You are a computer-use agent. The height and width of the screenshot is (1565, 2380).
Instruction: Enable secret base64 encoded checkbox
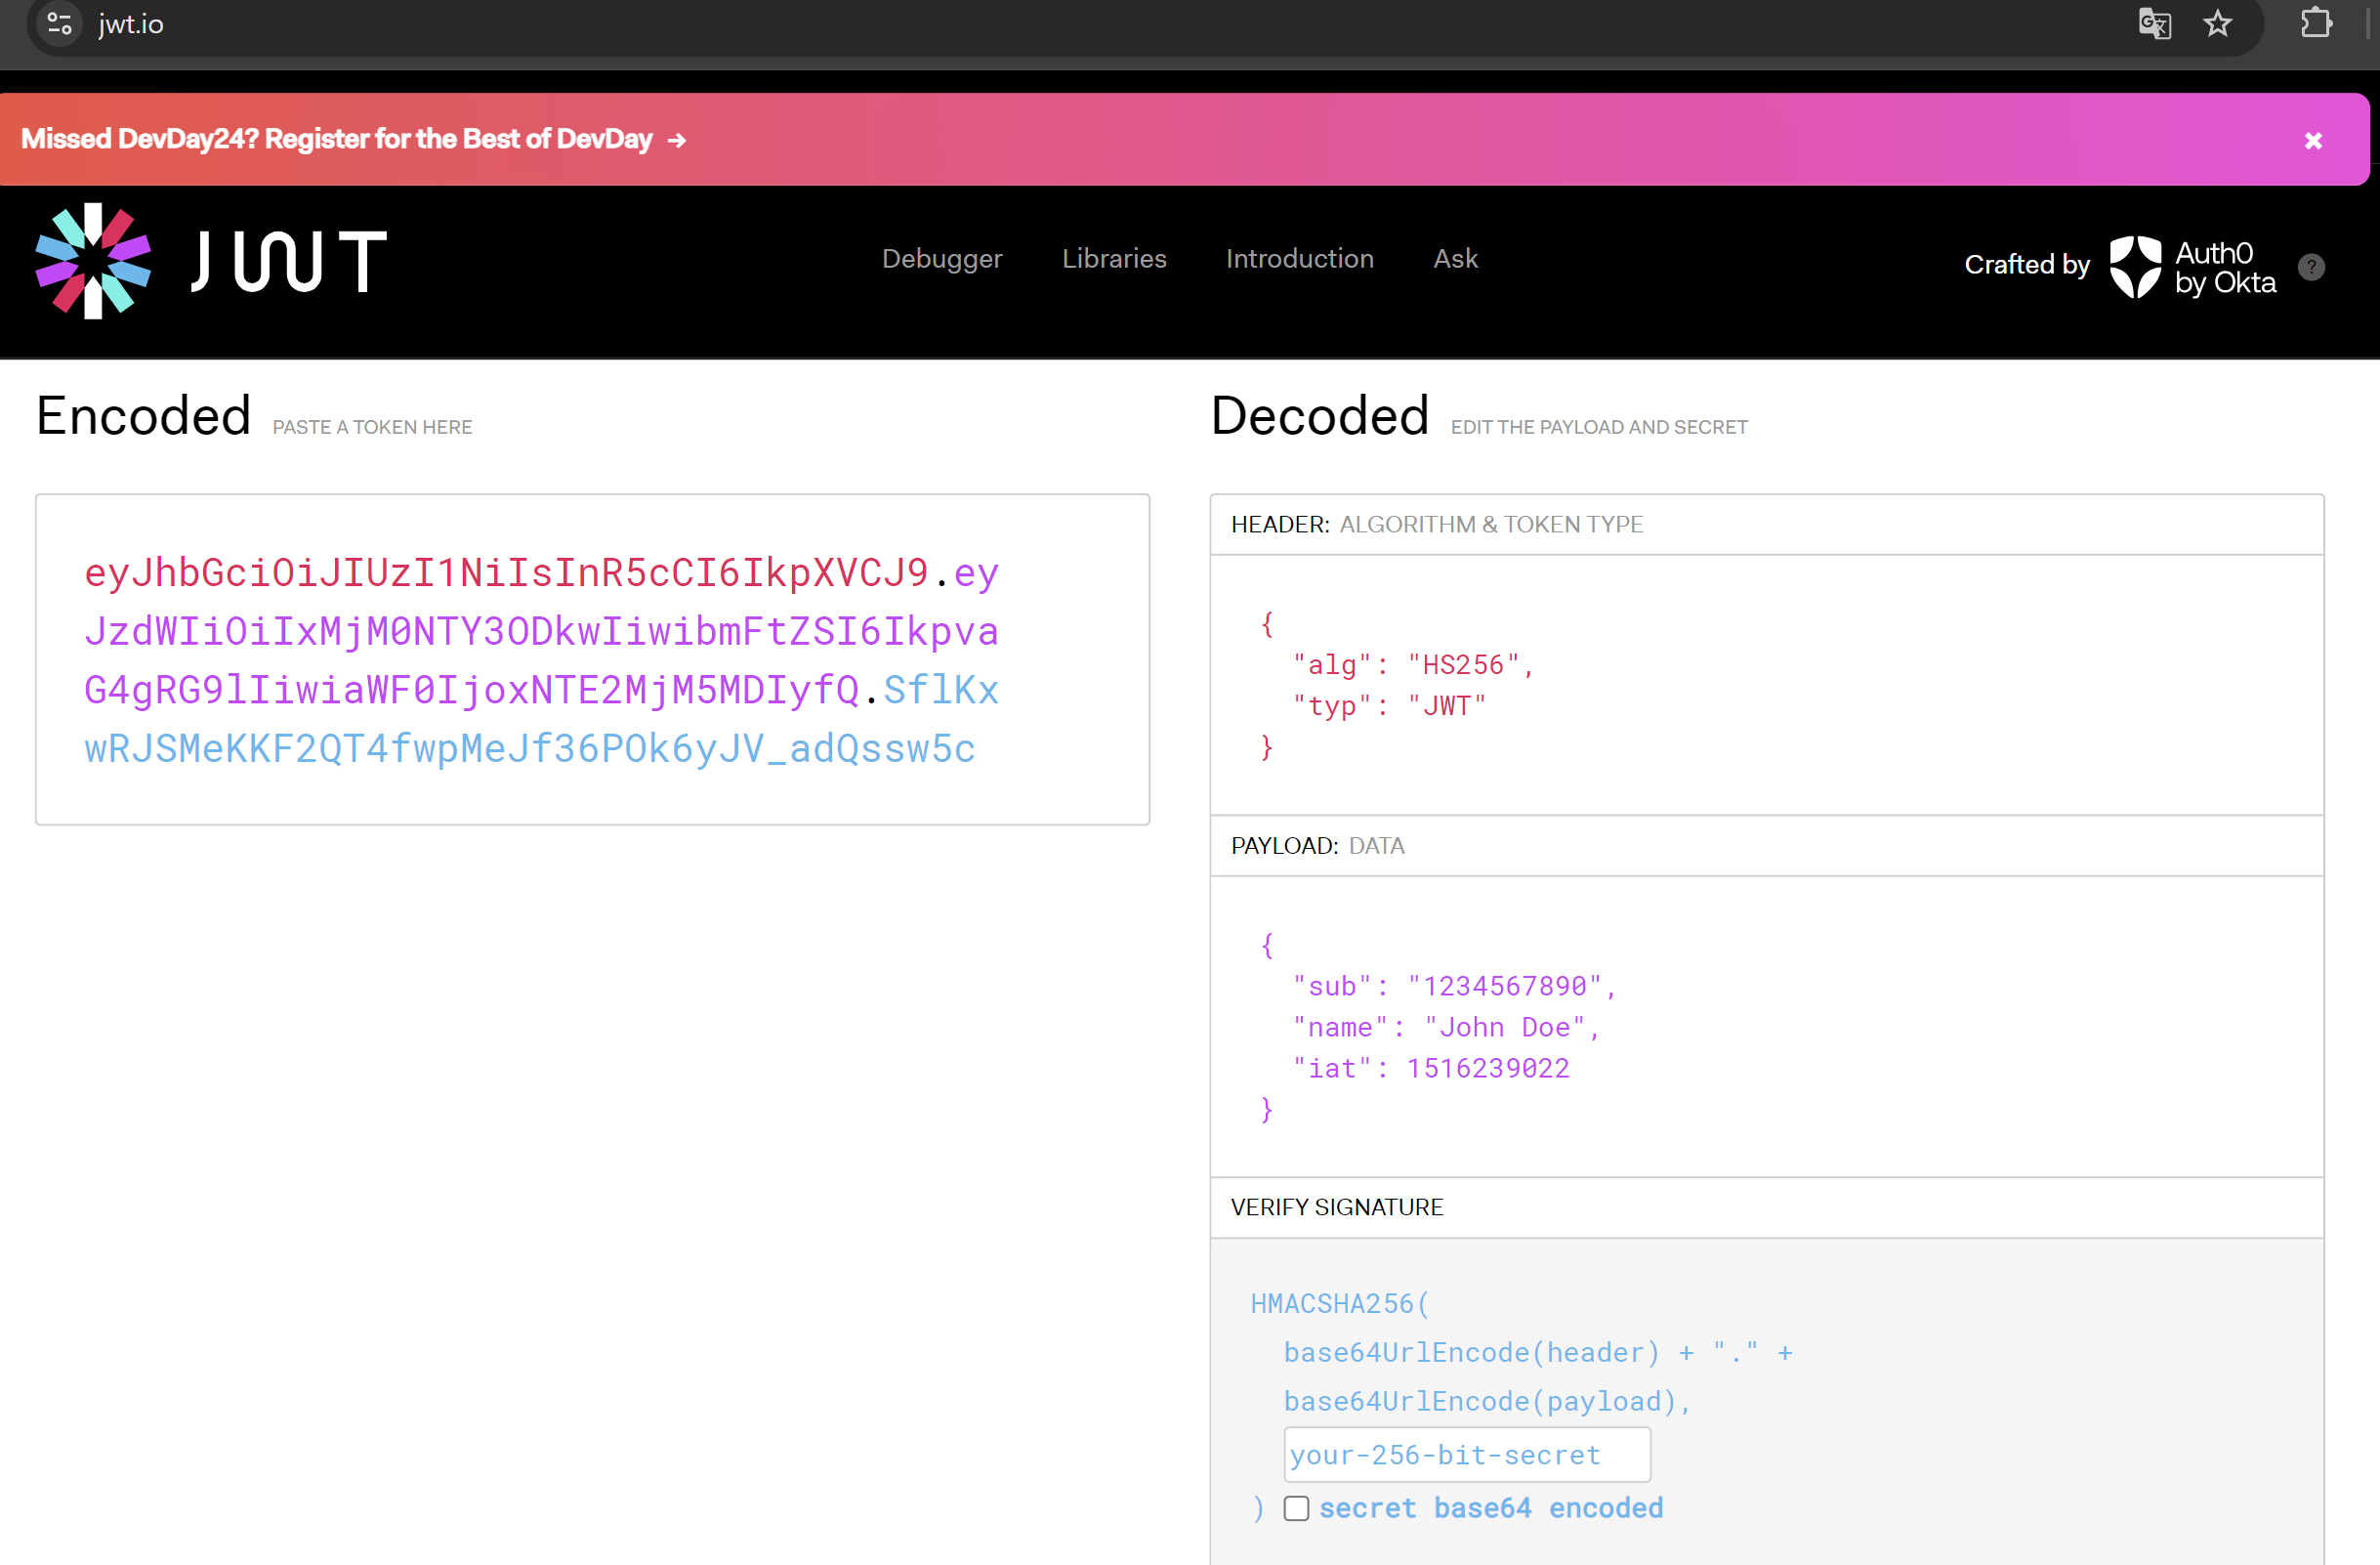point(1296,1508)
